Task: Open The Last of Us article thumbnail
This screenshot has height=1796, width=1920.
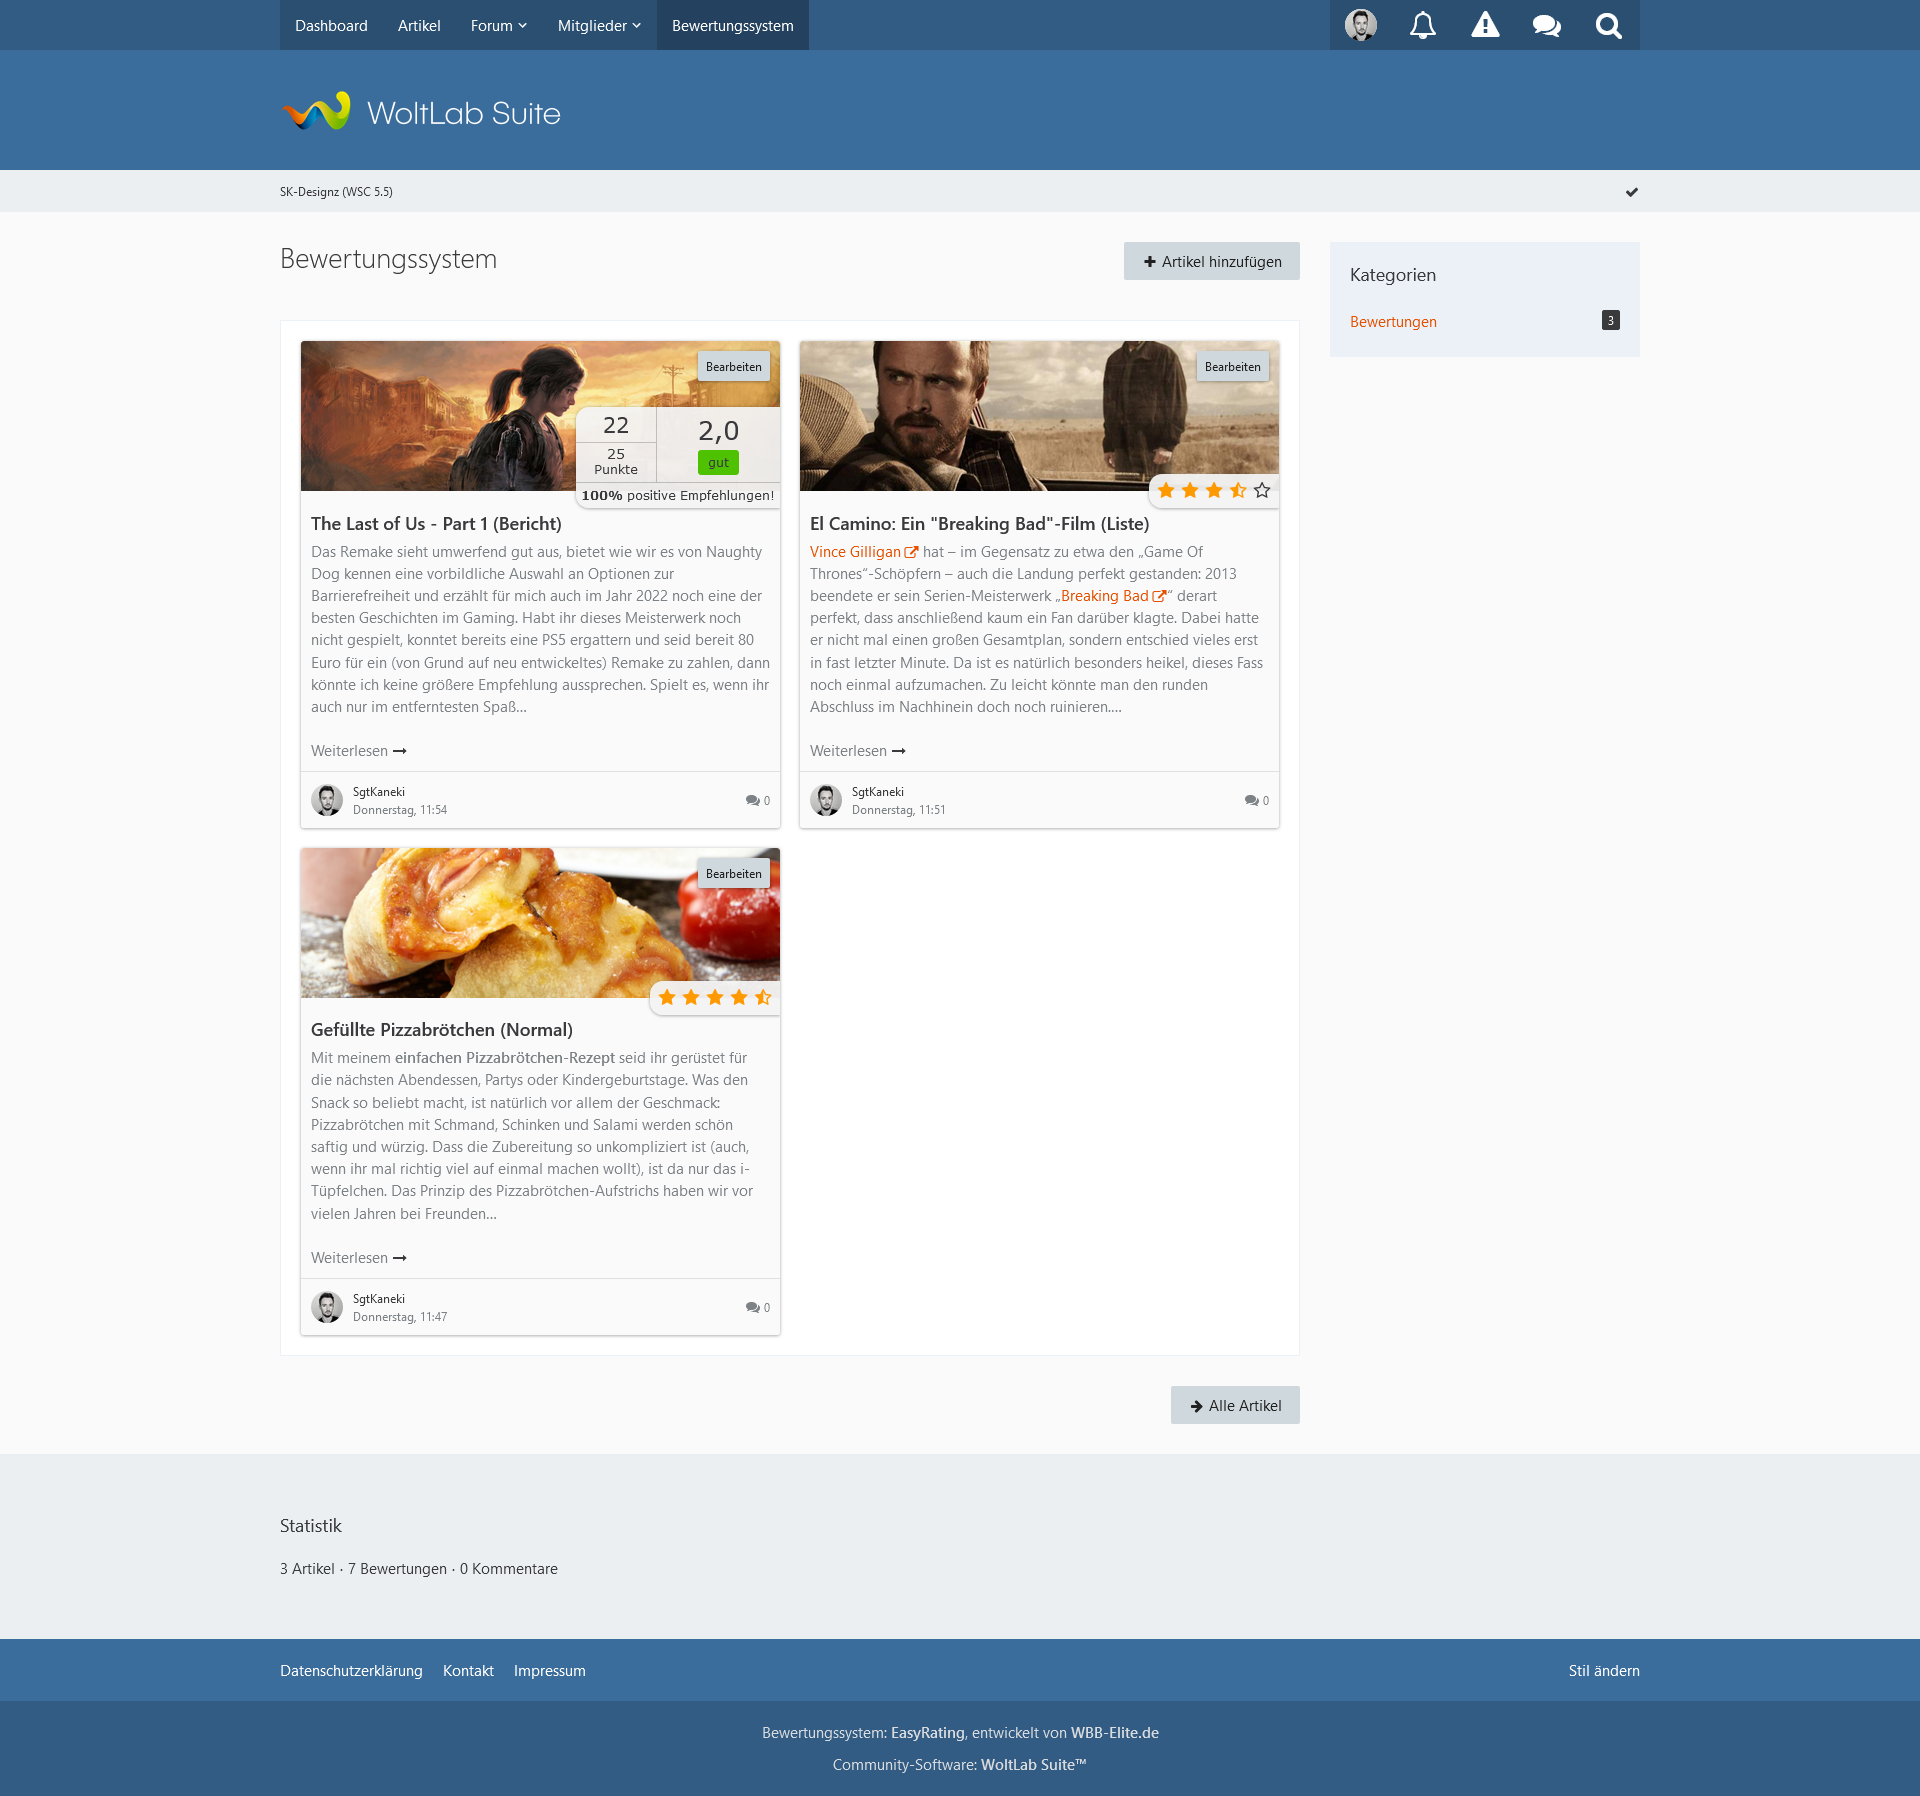Action: tap(440, 415)
